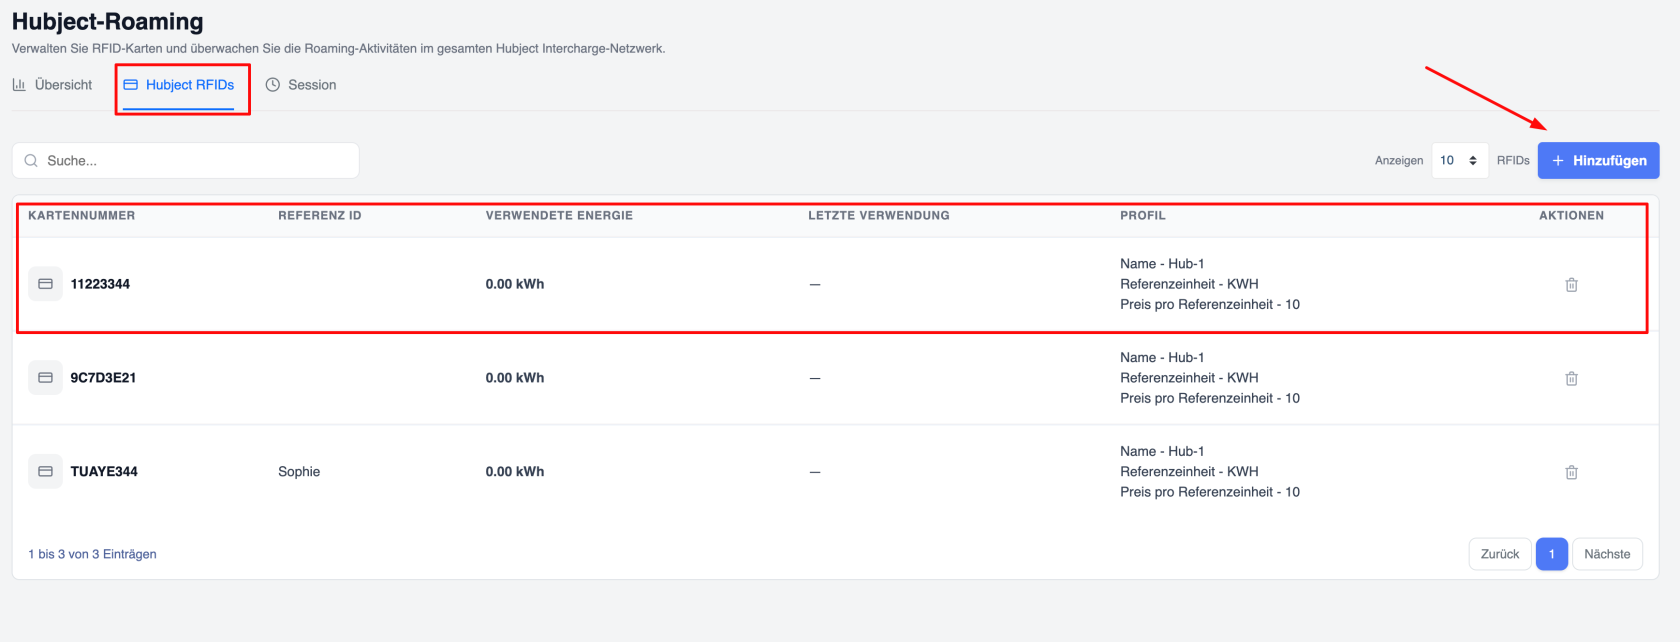Select page 1 in pagination
The width and height of the screenshot is (1680, 642).
pos(1552,554)
